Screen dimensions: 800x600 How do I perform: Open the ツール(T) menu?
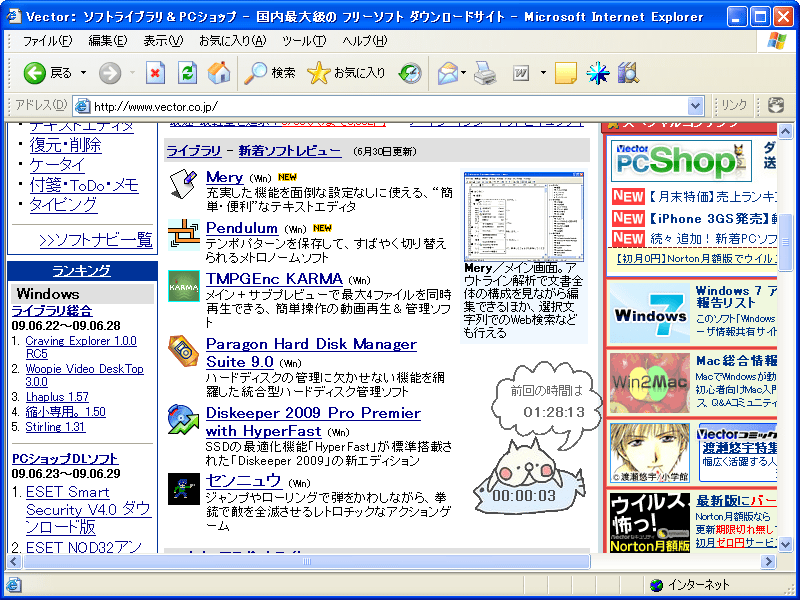[x=304, y=41]
